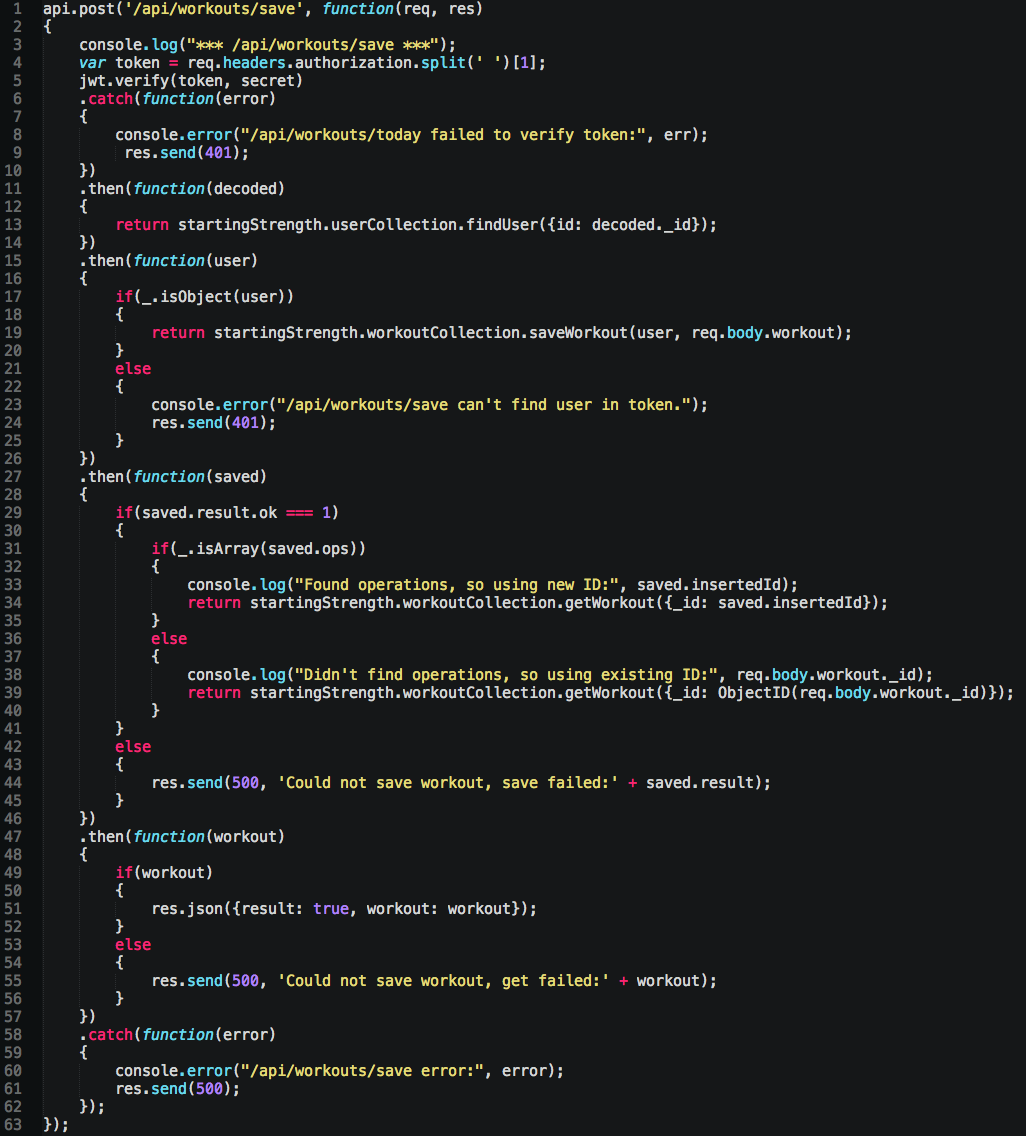Click the 'else' keyword on line 53

[x=133, y=945]
